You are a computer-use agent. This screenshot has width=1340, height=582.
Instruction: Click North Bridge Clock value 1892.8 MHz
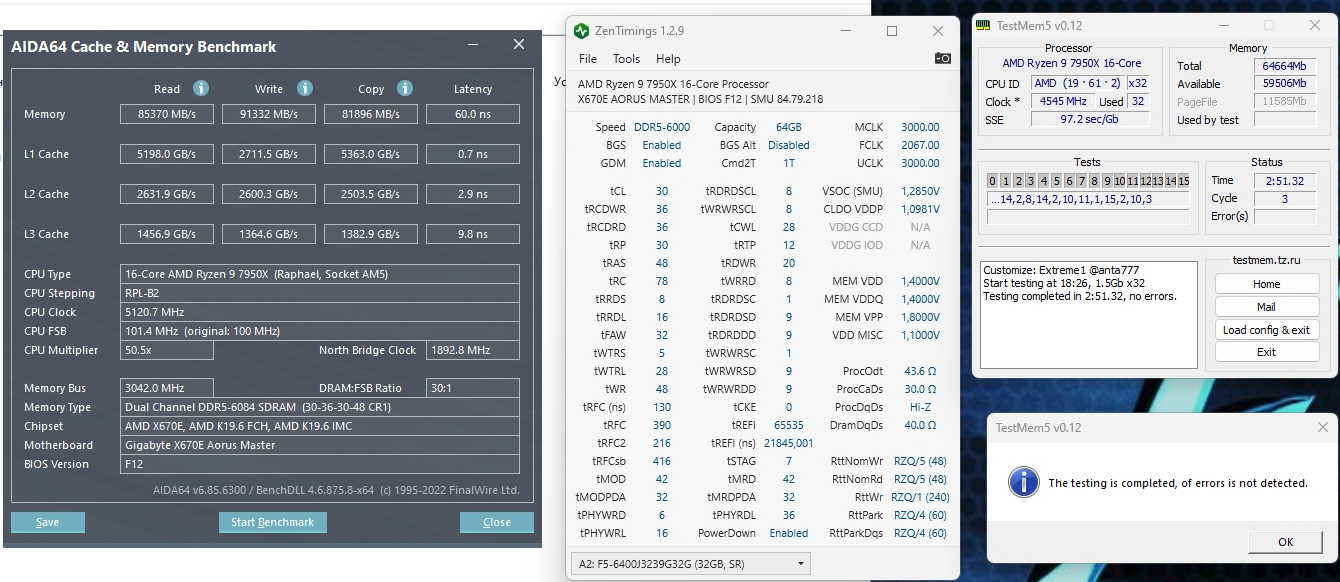point(473,350)
